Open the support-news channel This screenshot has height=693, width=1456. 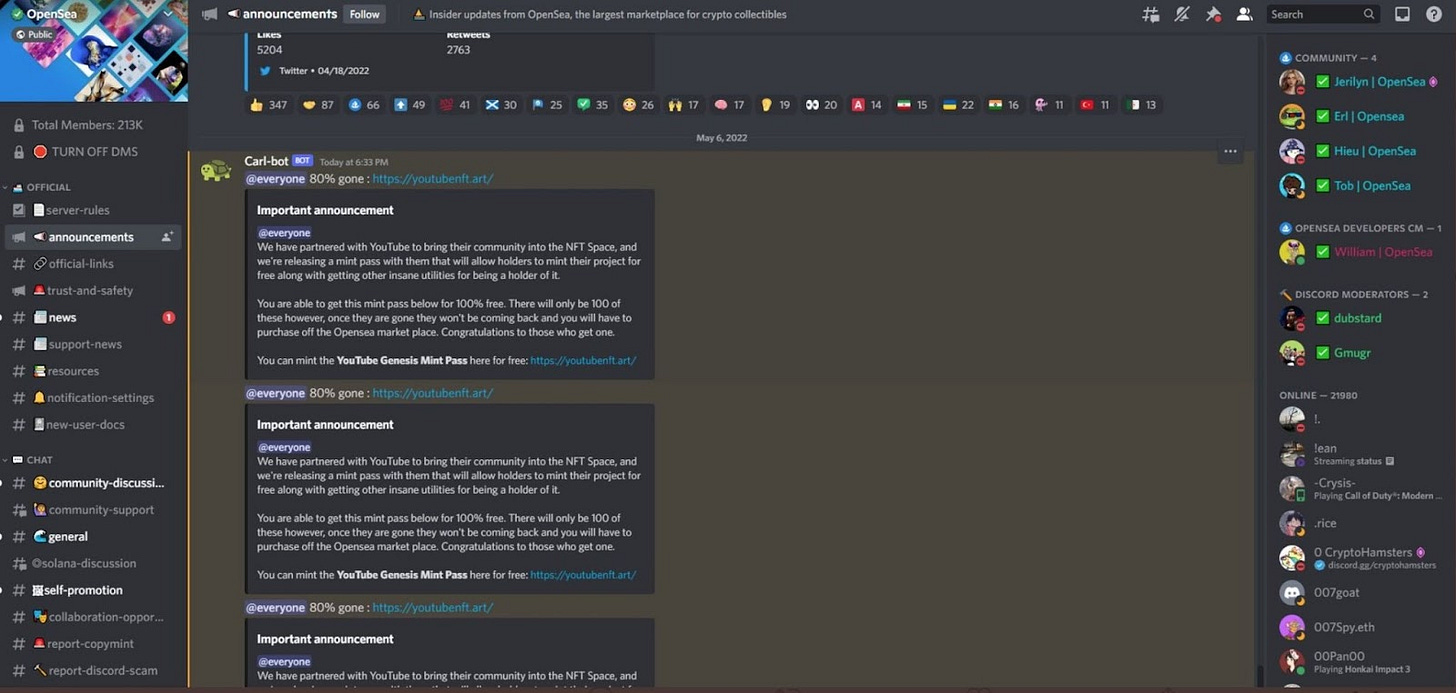click(93, 344)
